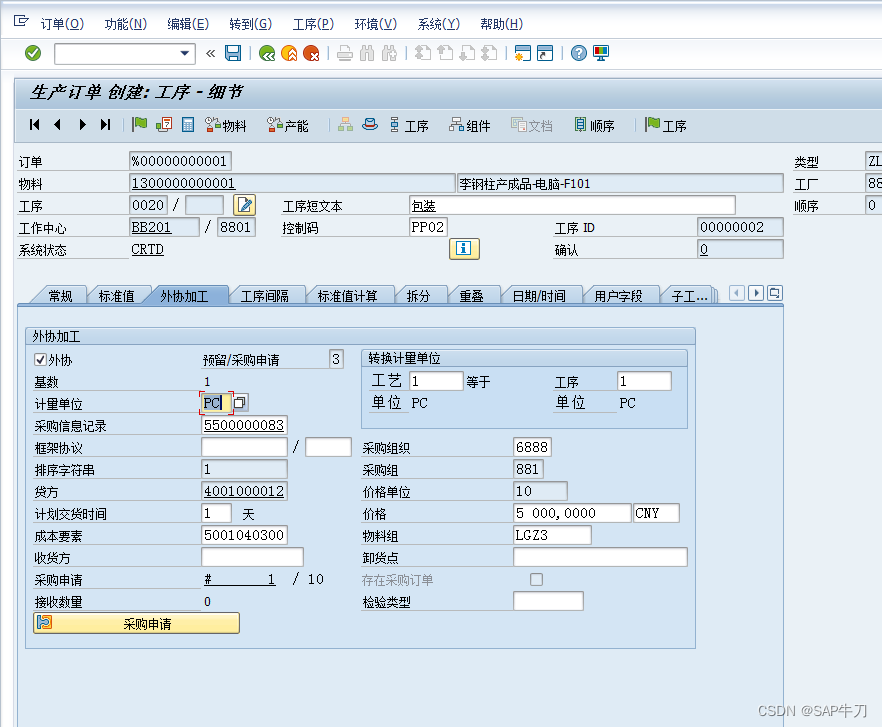Image resolution: width=882 pixels, height=727 pixels.
Task: Click the operation long text edit icon
Action: tap(245, 205)
